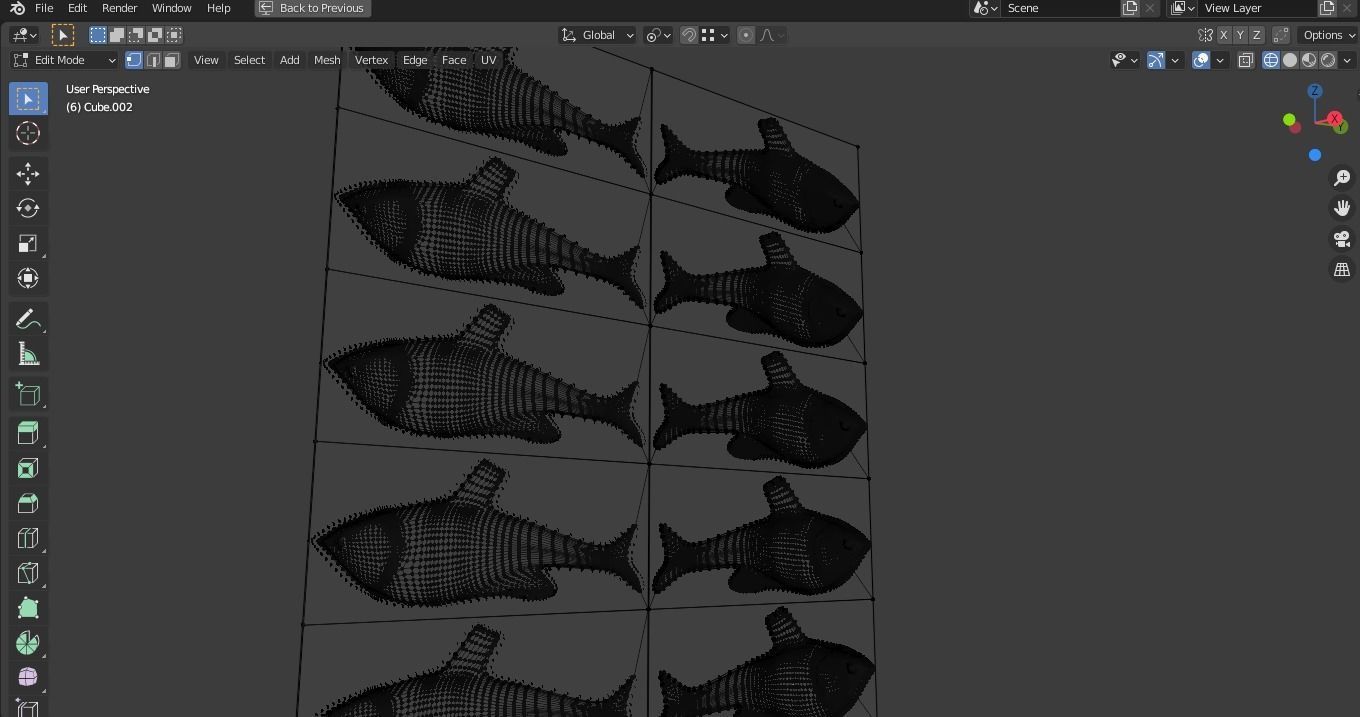Enable vertex select mode
This screenshot has width=1360, height=717.
(134, 60)
